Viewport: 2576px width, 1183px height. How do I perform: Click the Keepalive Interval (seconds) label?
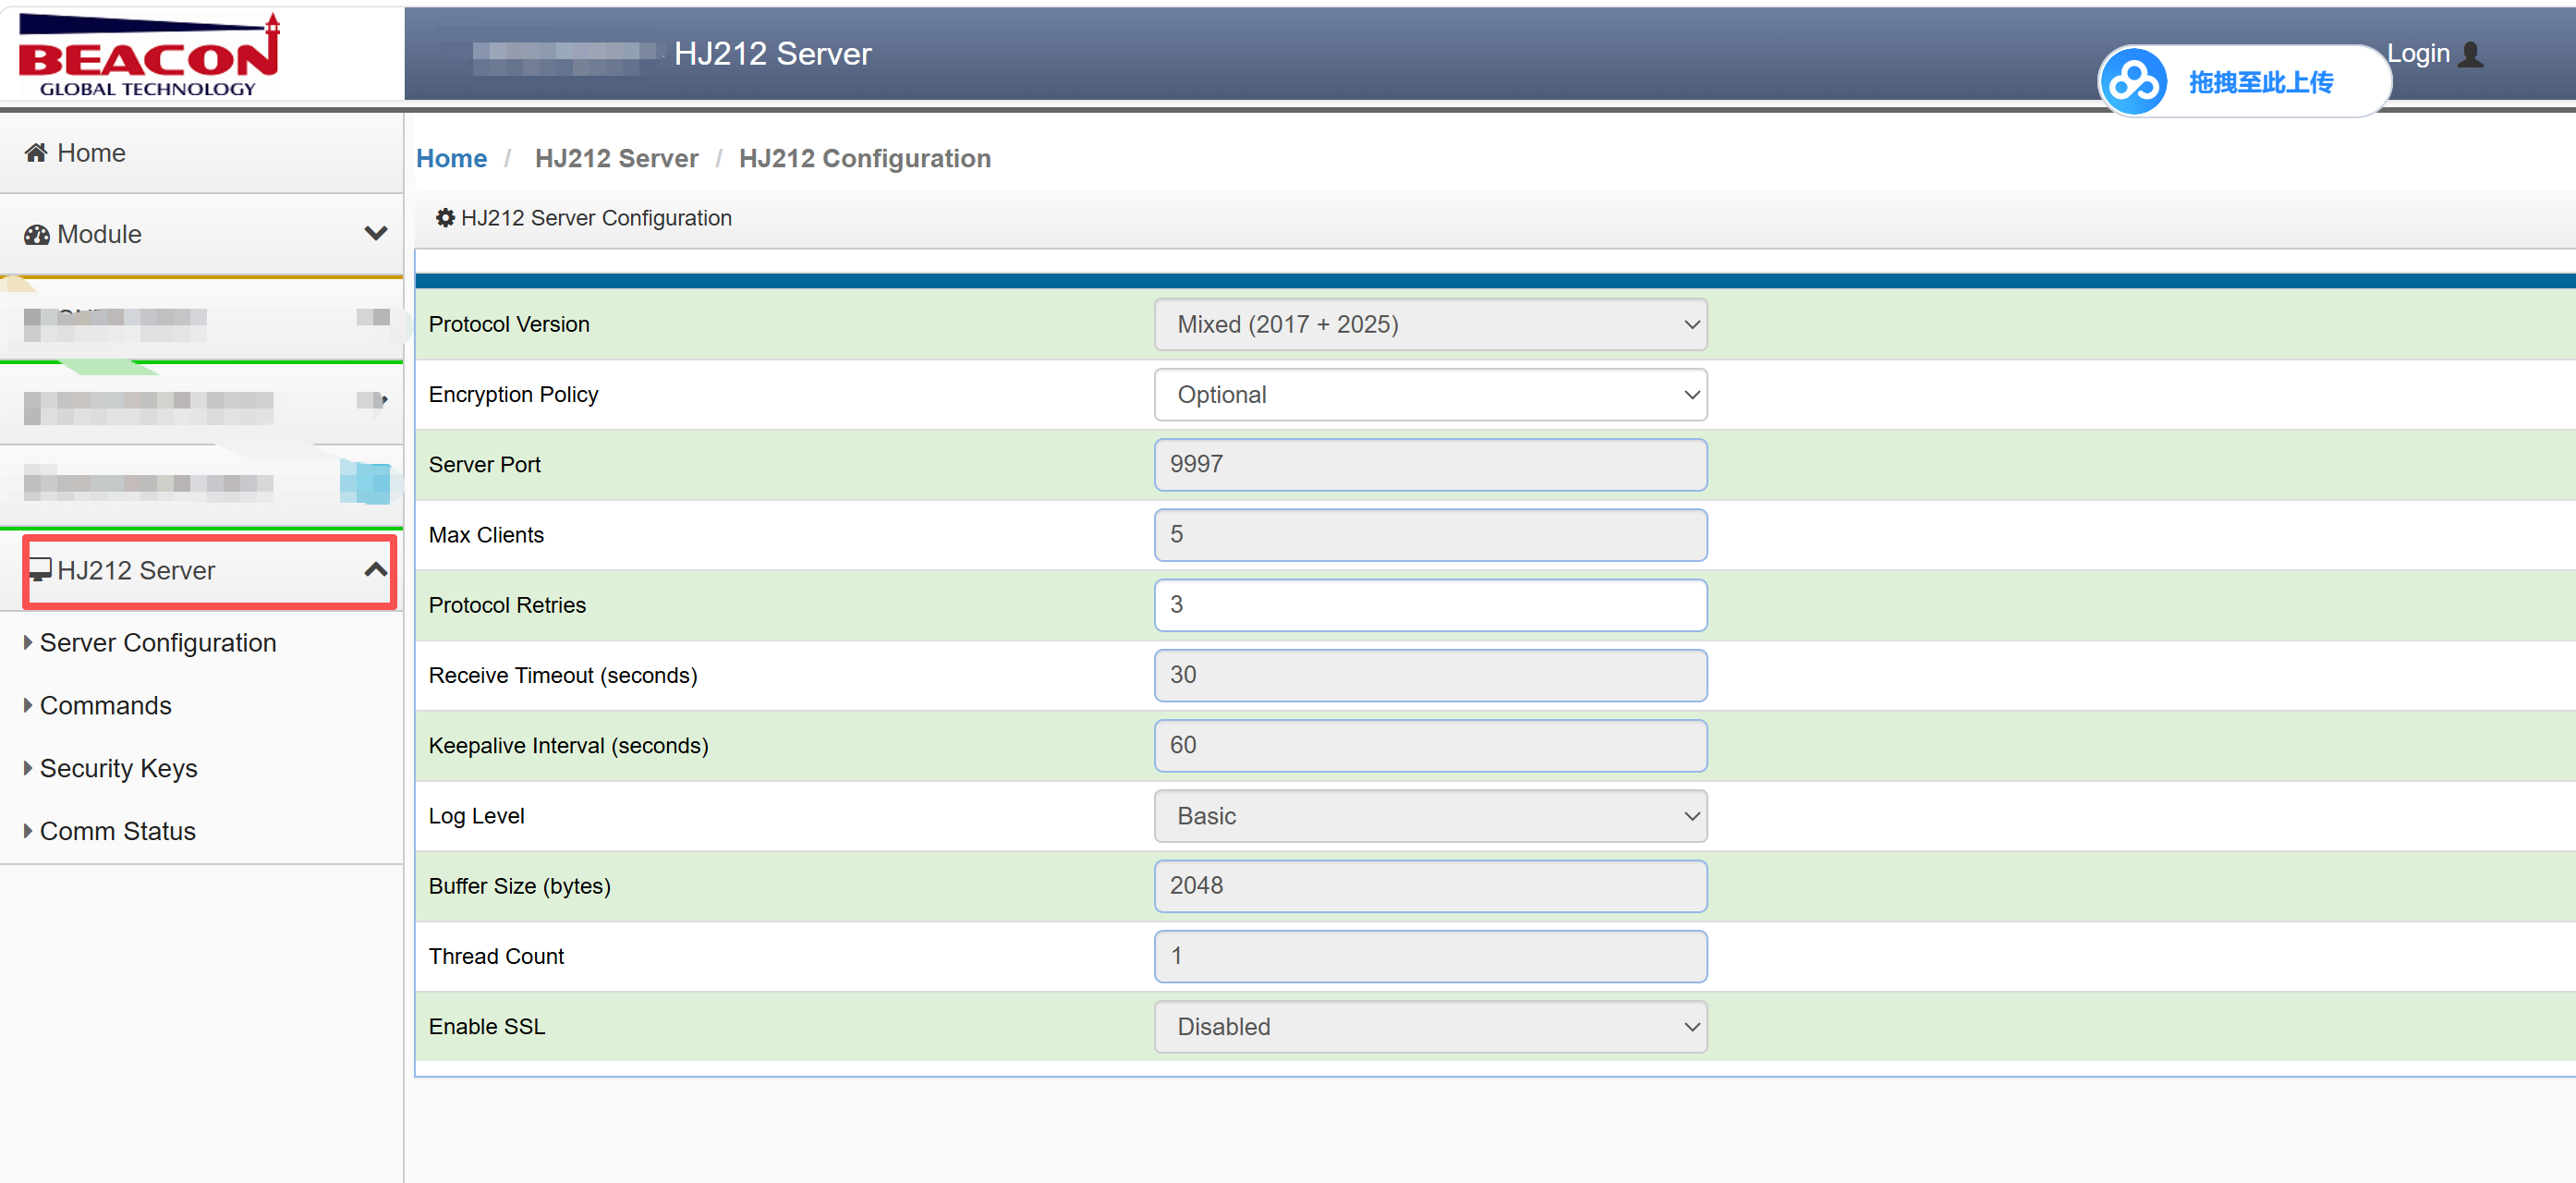pos(568,746)
